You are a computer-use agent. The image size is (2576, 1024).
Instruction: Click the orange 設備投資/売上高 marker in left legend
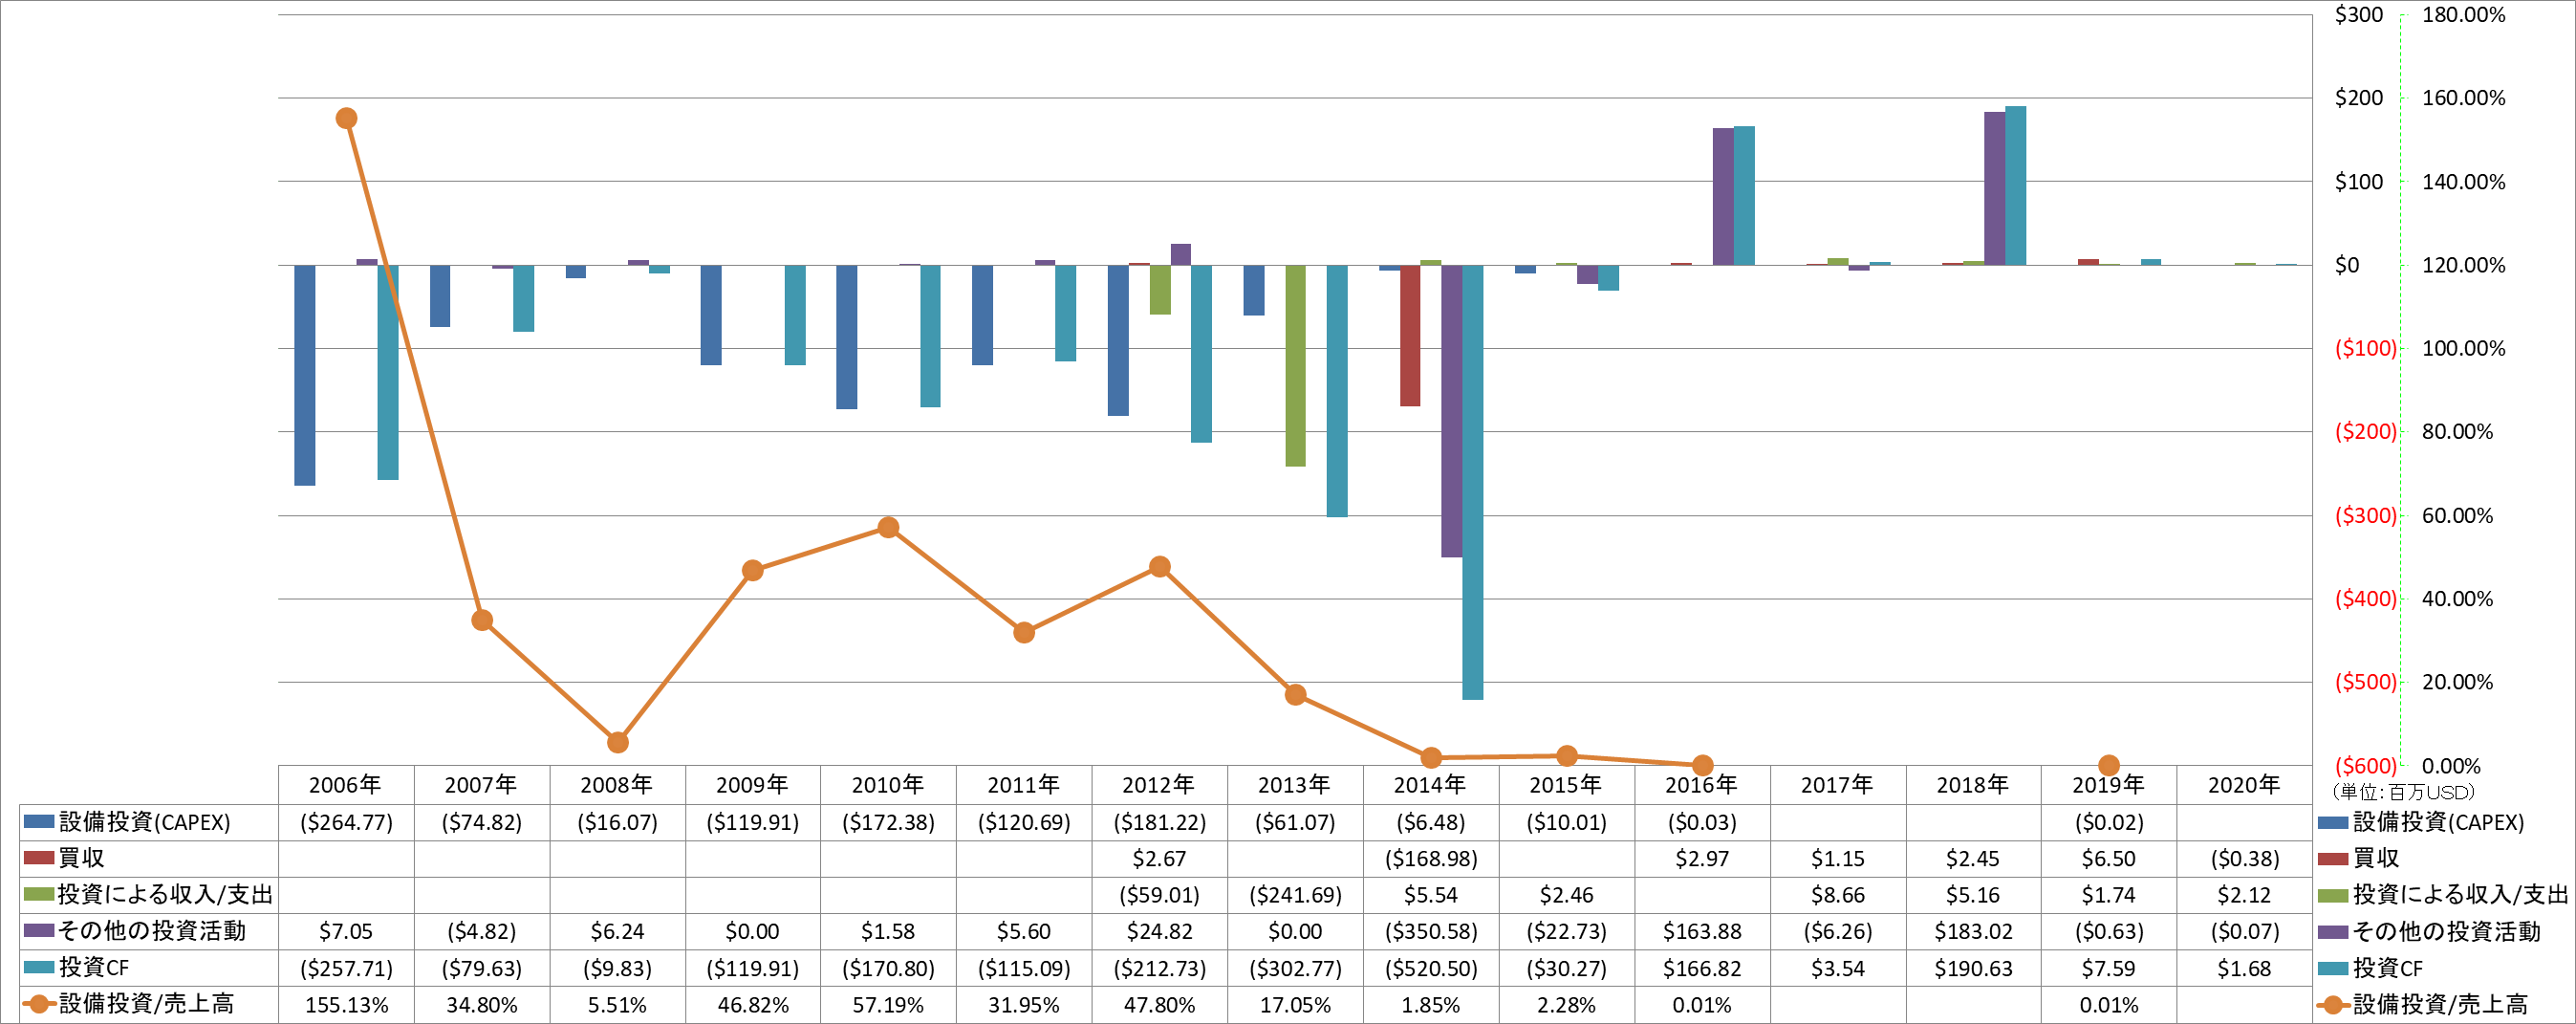[x=38, y=1004]
